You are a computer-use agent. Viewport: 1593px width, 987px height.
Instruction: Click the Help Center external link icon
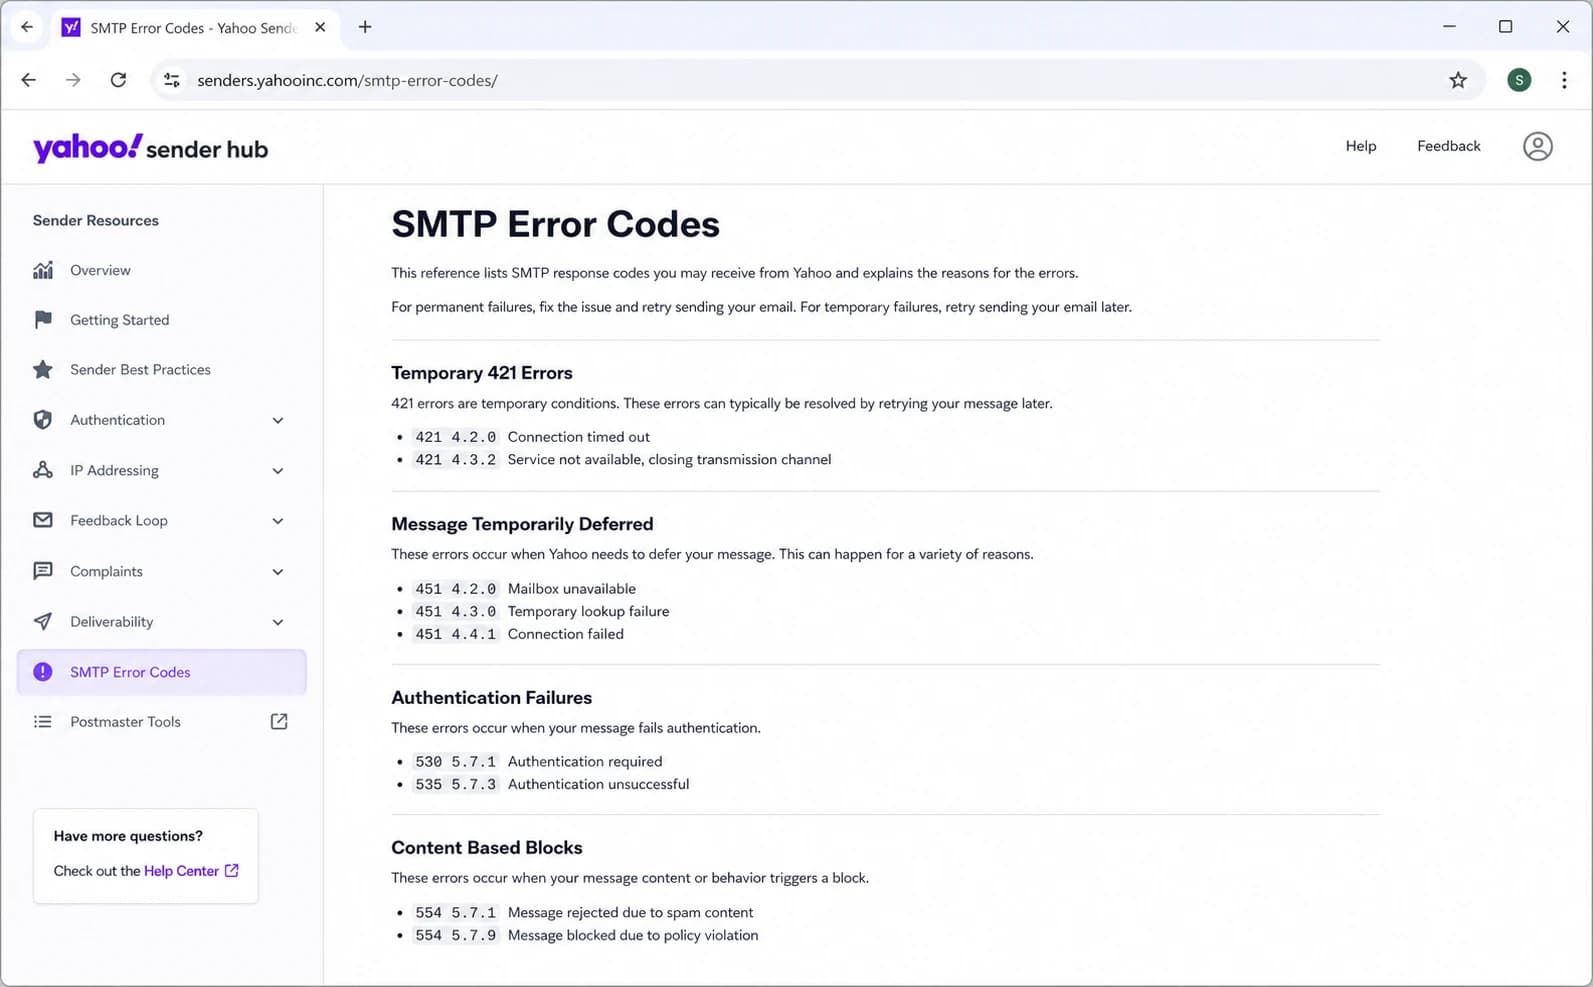point(232,871)
